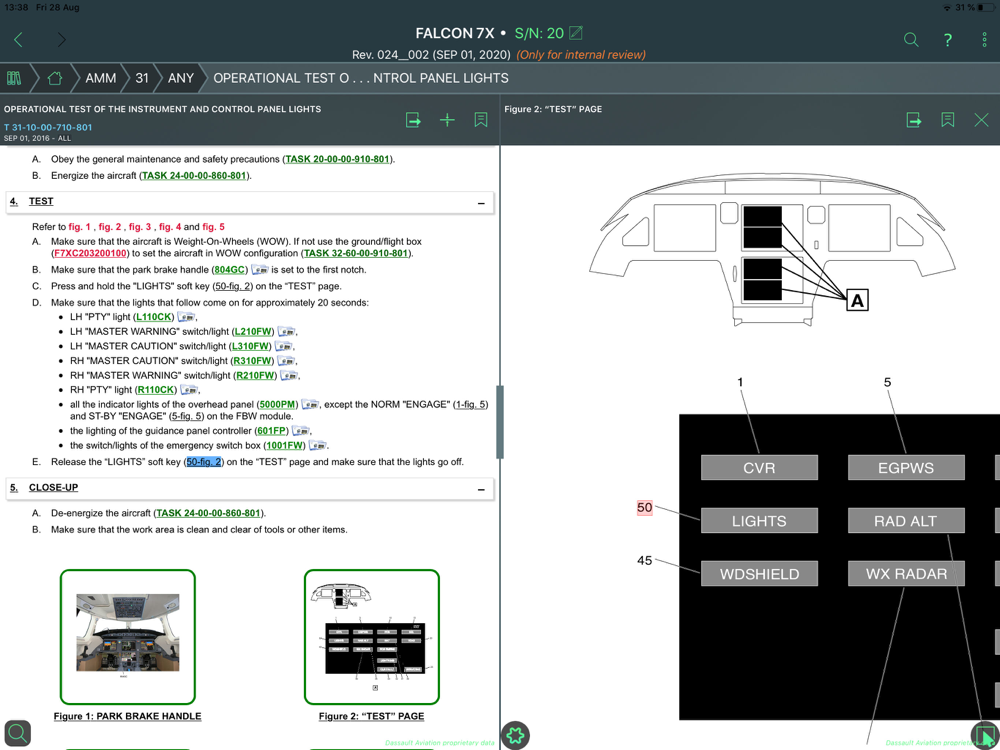Open search with the top magnifier icon
Viewport: 1000px width, 750px height.
[911, 40]
